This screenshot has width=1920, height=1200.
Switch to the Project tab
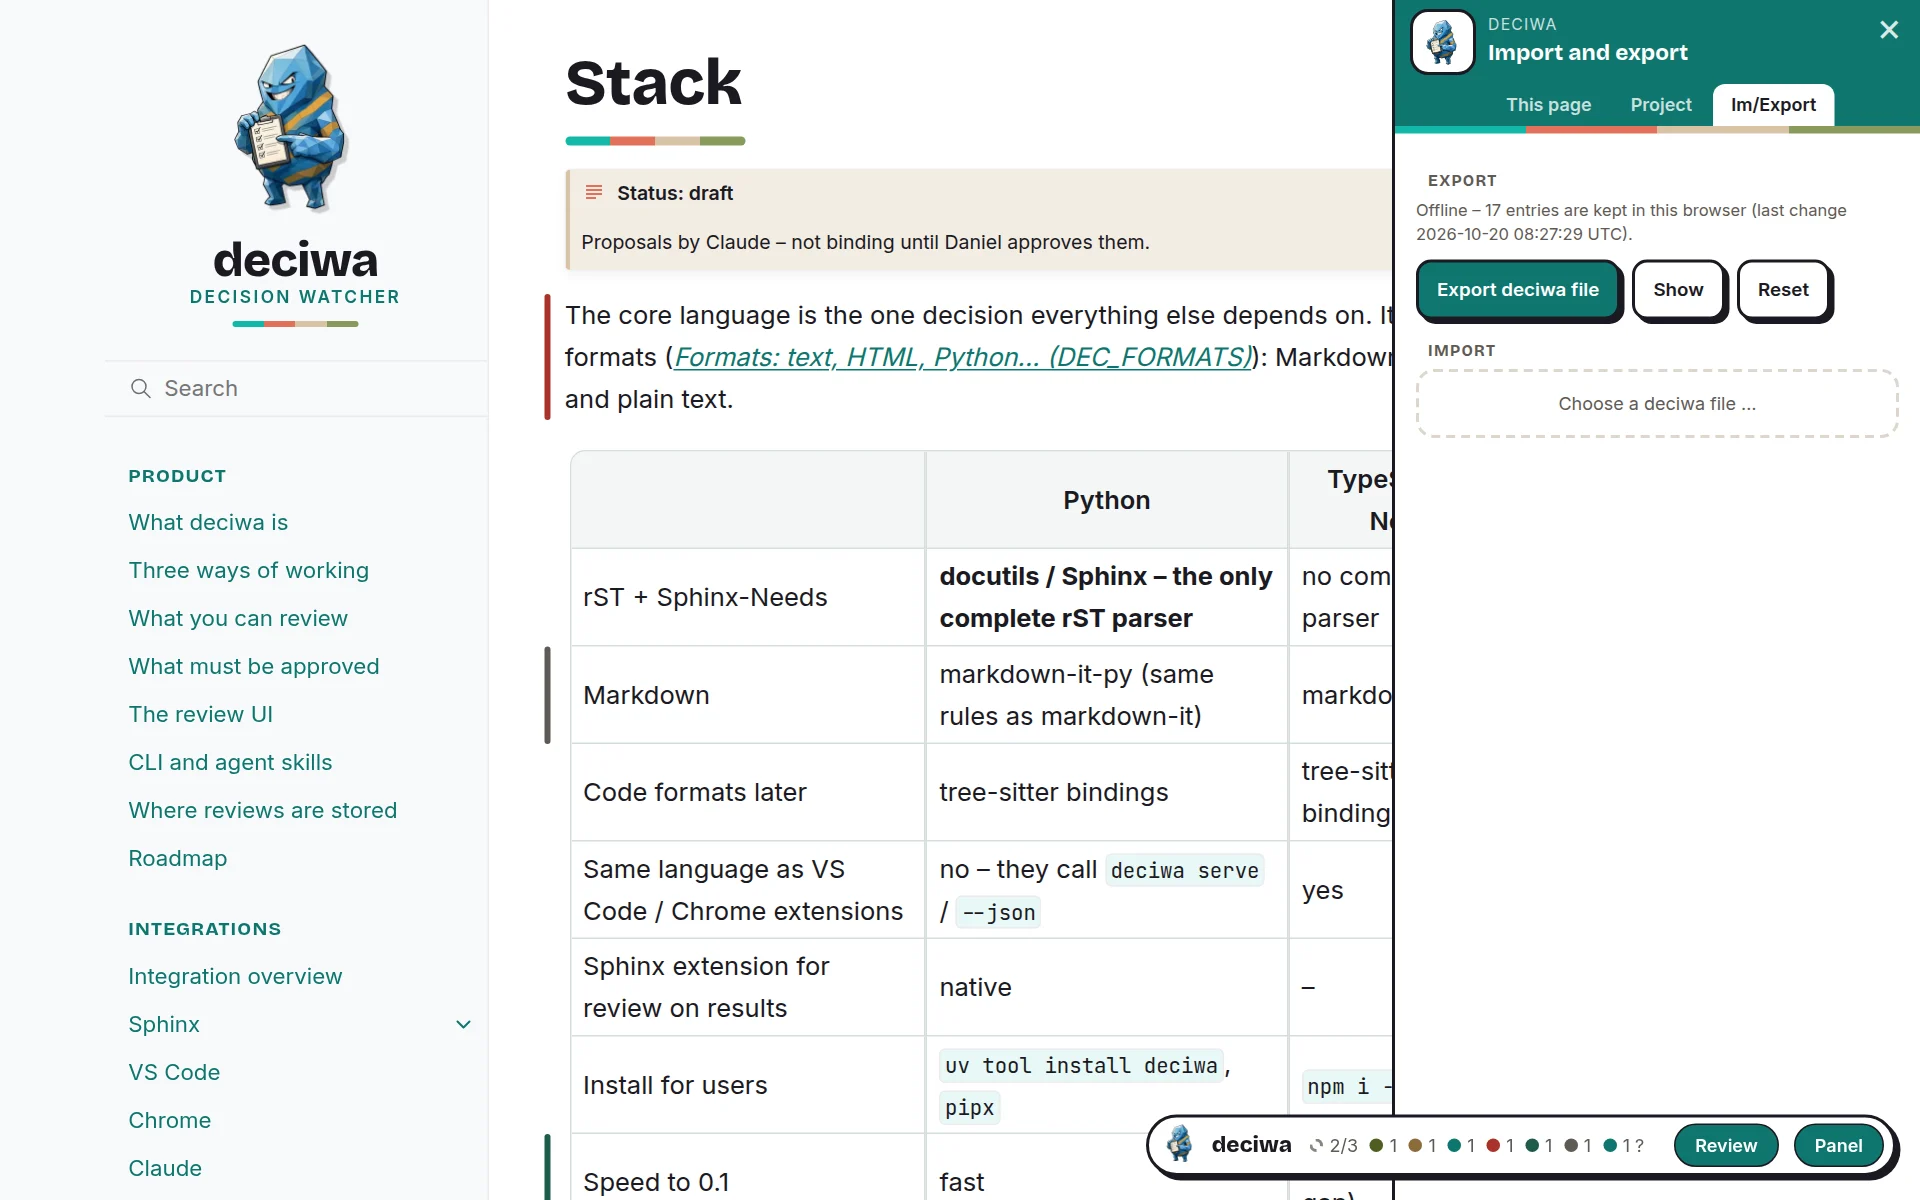[x=1660, y=105]
